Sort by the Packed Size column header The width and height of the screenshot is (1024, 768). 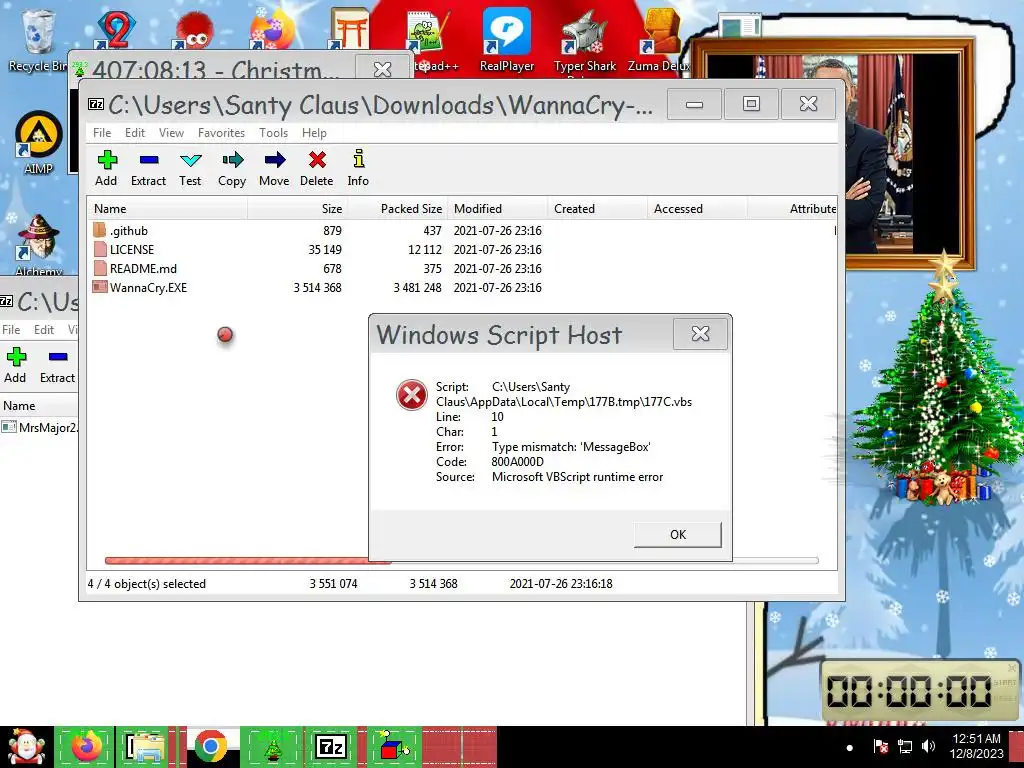(397, 208)
